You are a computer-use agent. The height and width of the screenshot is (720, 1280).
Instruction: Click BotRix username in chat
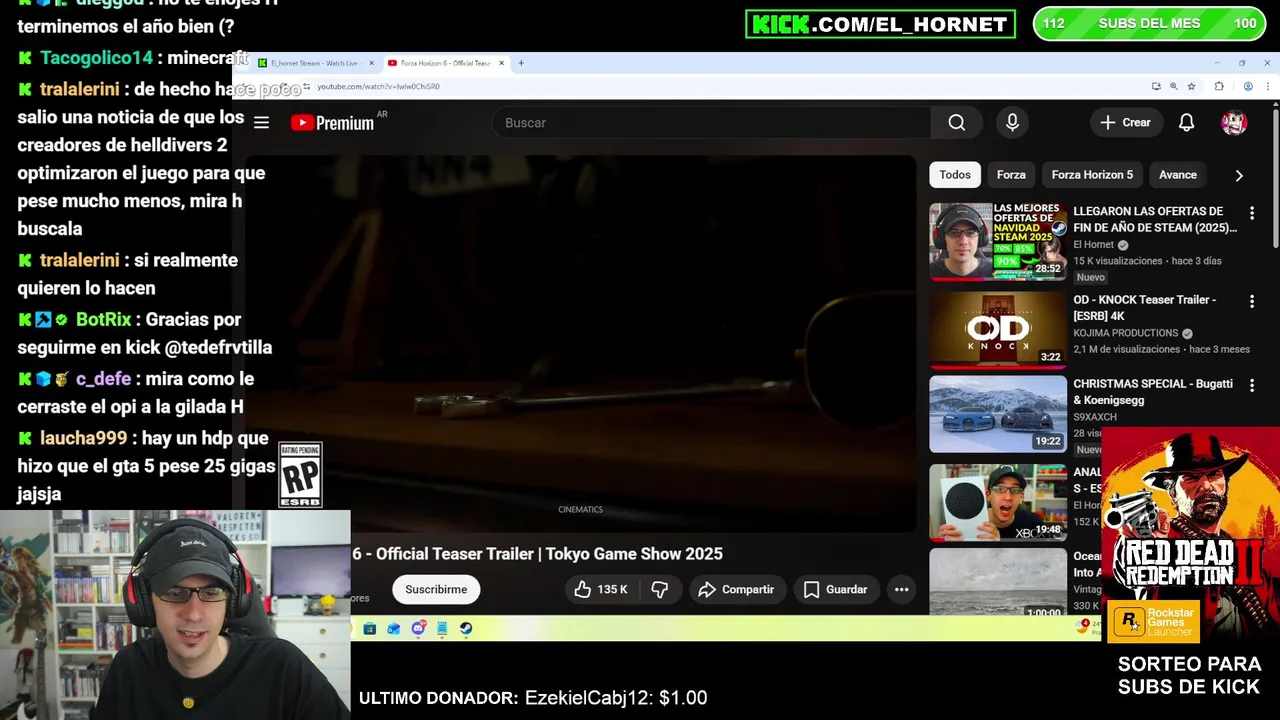[104, 320]
